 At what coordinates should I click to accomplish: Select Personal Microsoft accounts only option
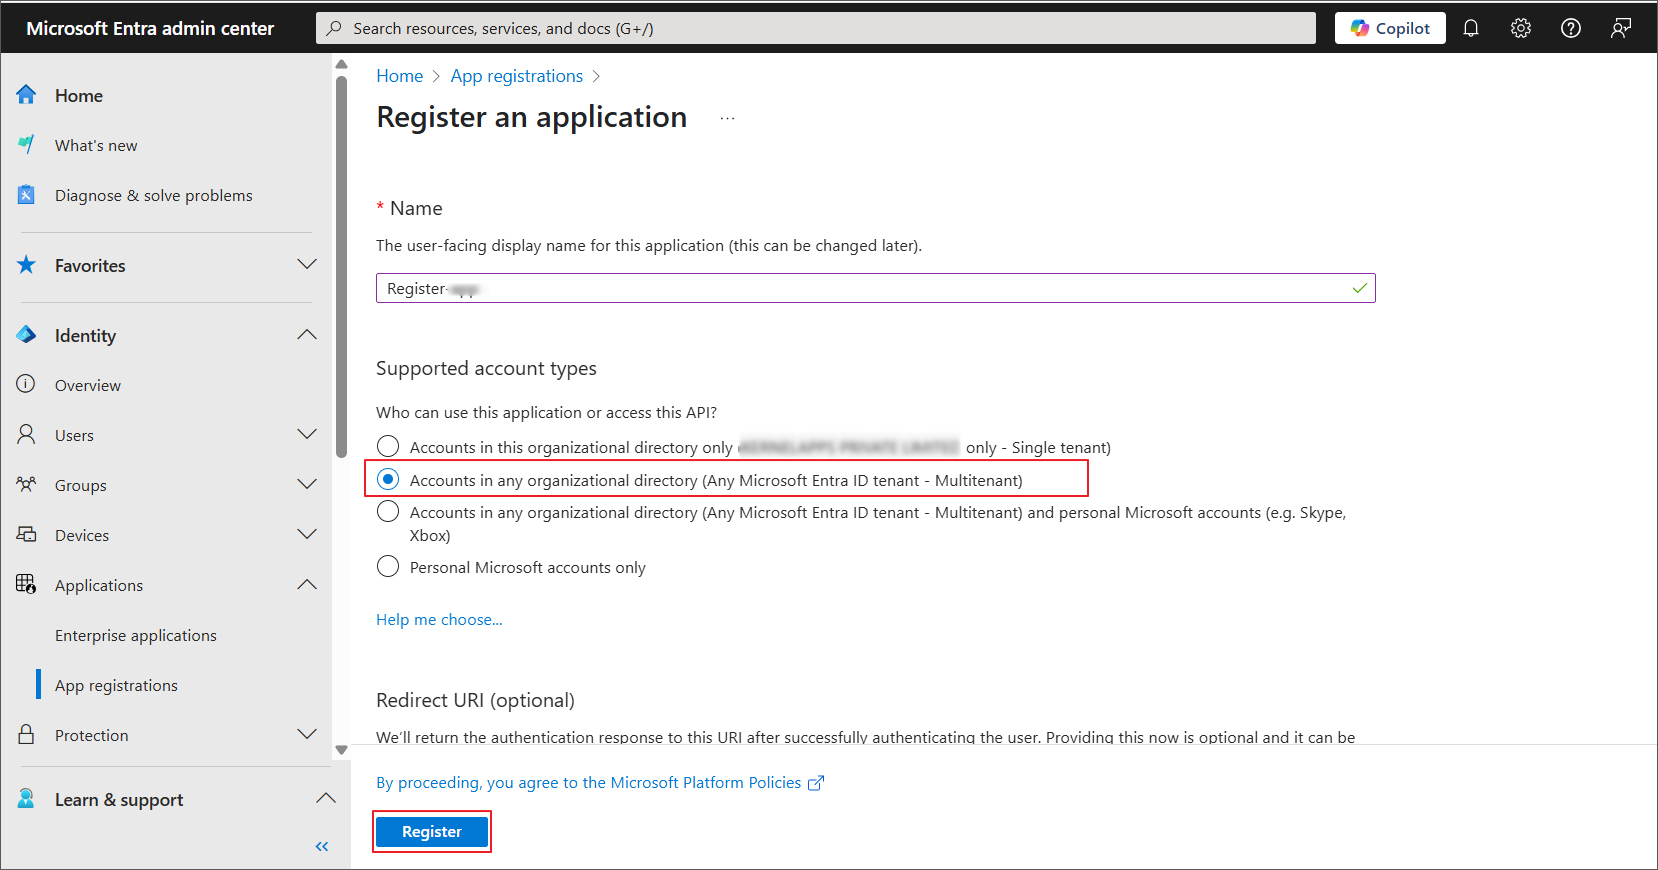(x=388, y=567)
